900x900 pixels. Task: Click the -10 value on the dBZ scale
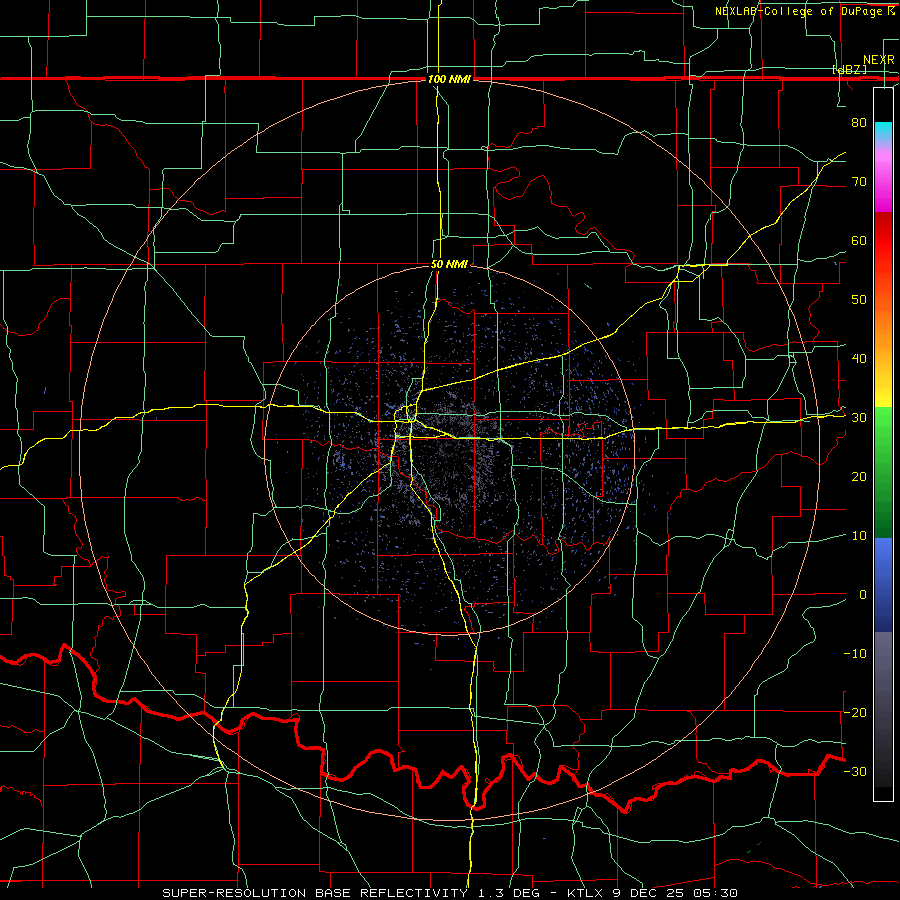pos(855,654)
